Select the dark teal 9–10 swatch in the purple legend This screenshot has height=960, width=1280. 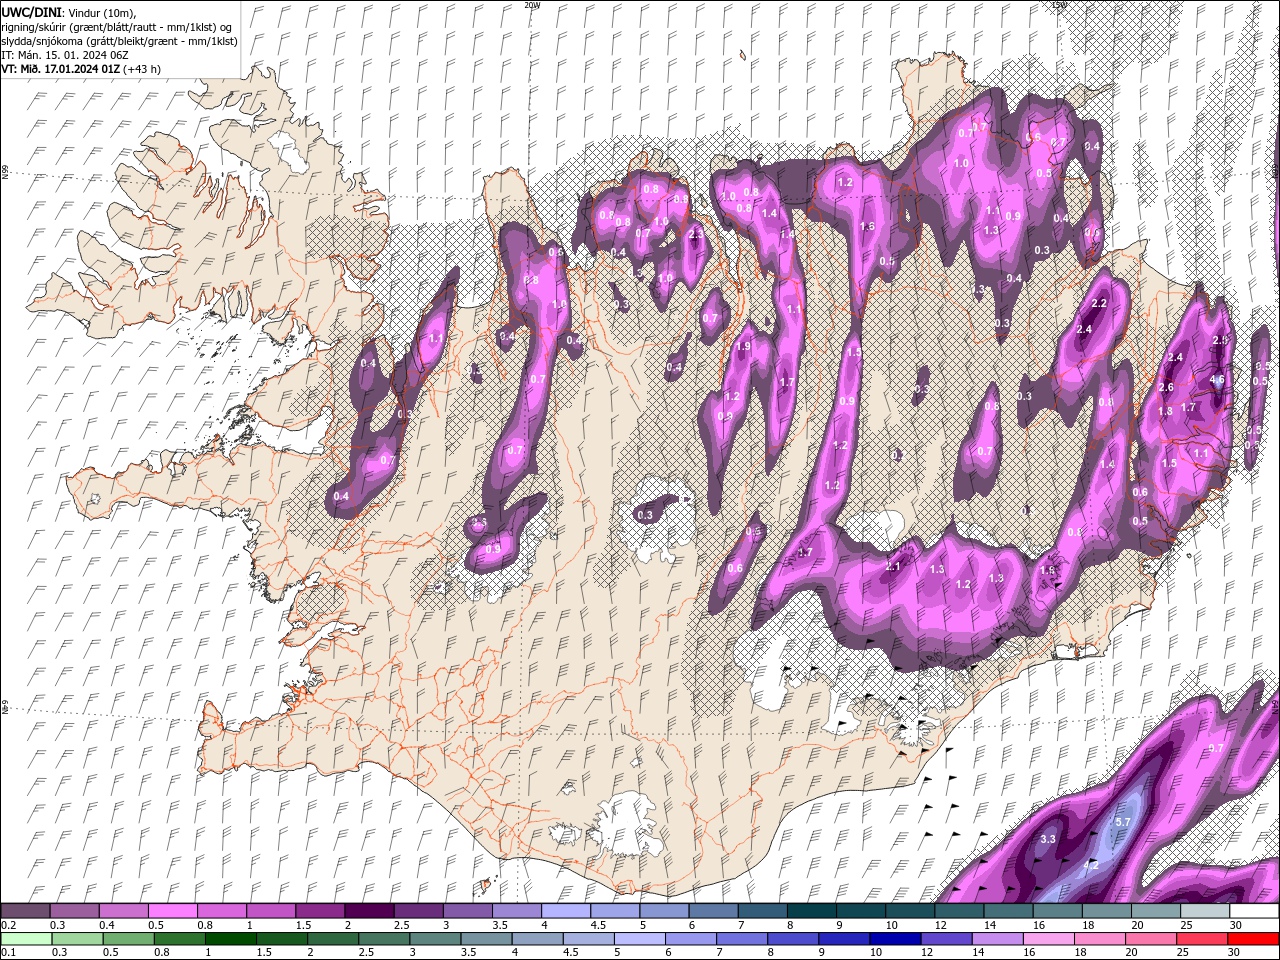tap(860, 911)
